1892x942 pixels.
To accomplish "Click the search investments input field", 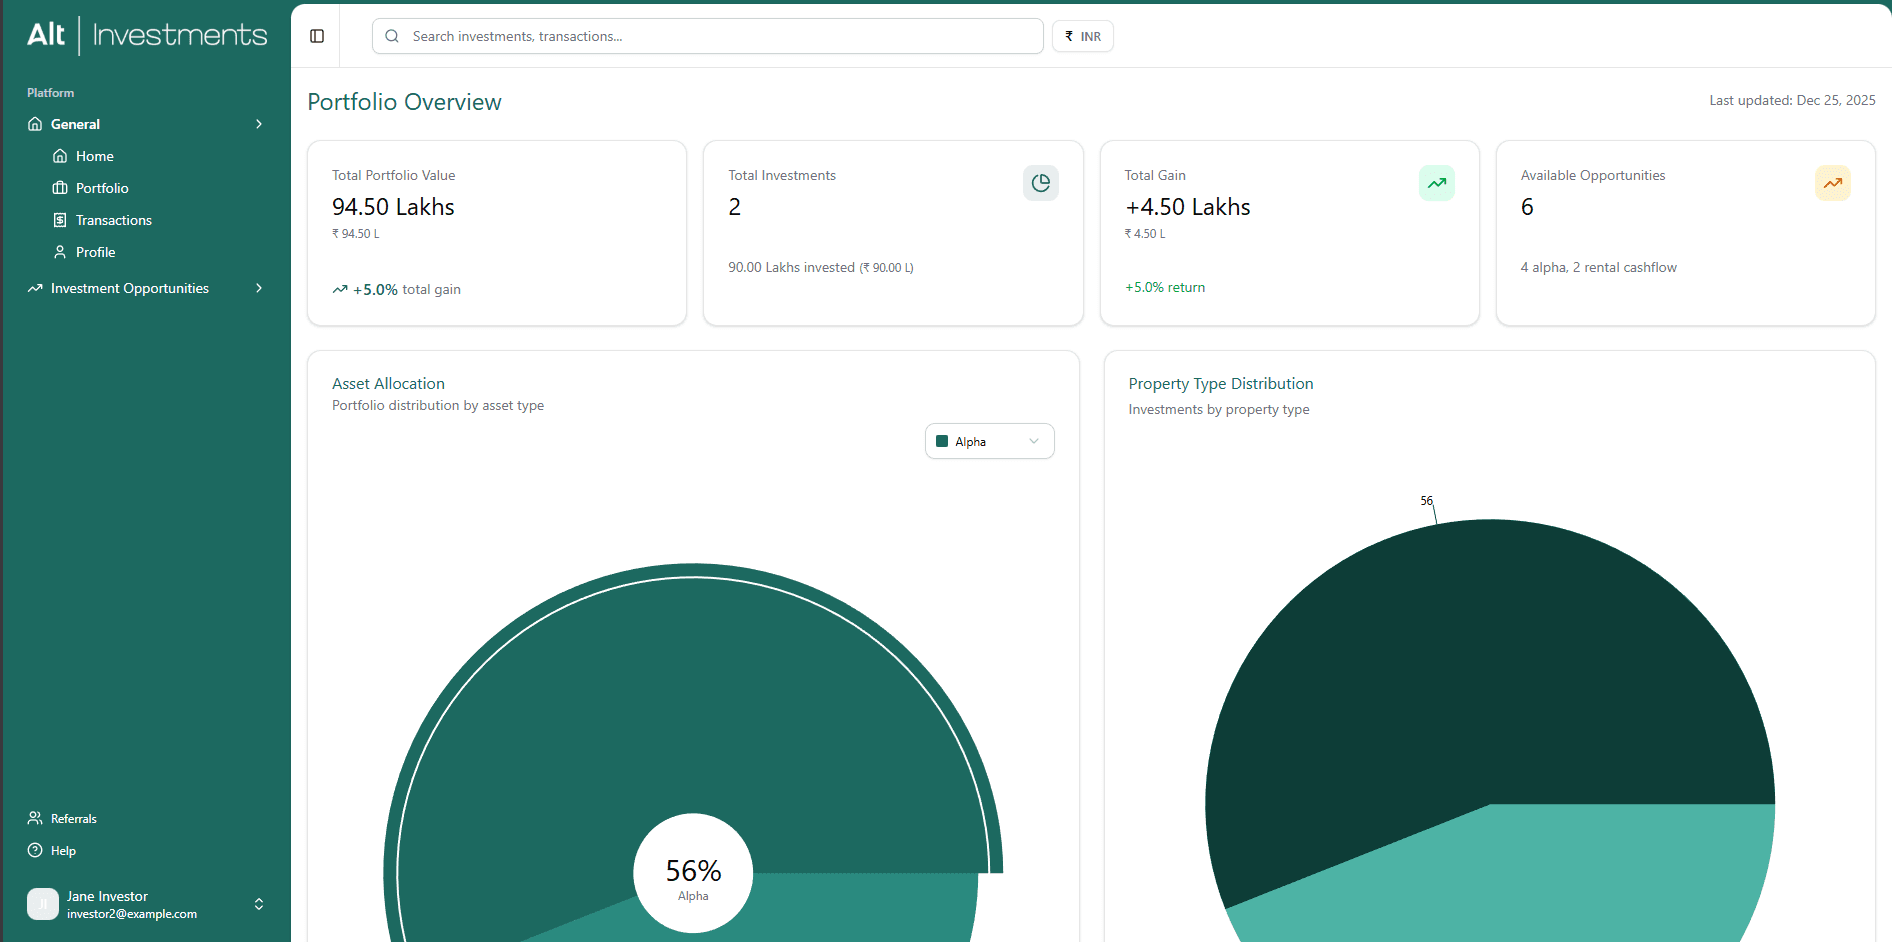I will pyautogui.click(x=707, y=36).
